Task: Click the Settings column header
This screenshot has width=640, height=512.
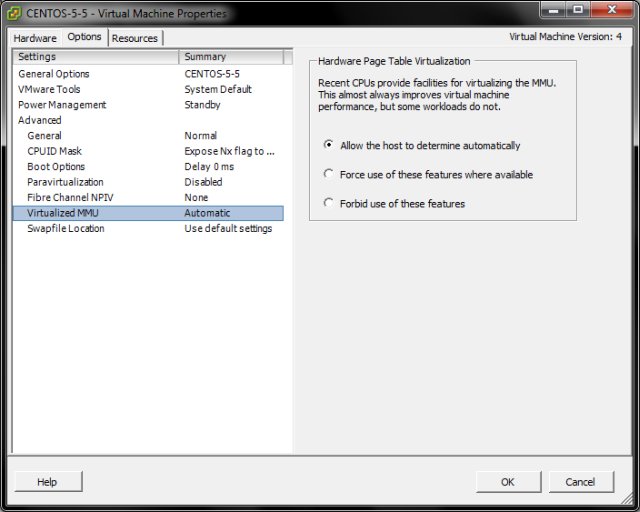Action: point(96,57)
